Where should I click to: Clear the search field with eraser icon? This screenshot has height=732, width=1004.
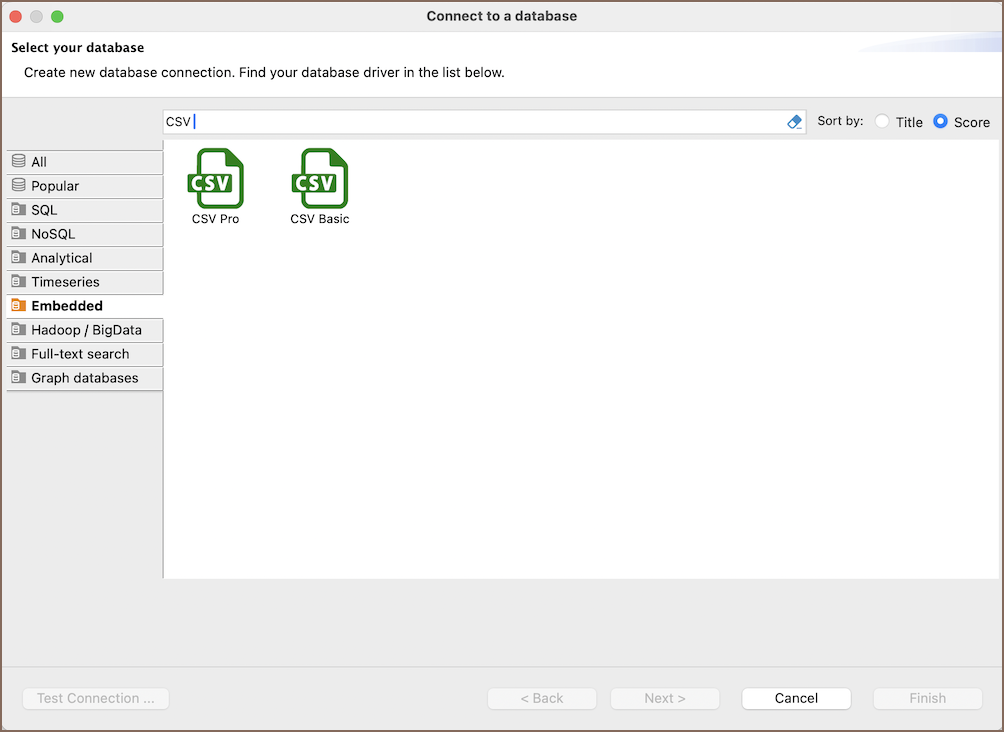[x=795, y=122]
